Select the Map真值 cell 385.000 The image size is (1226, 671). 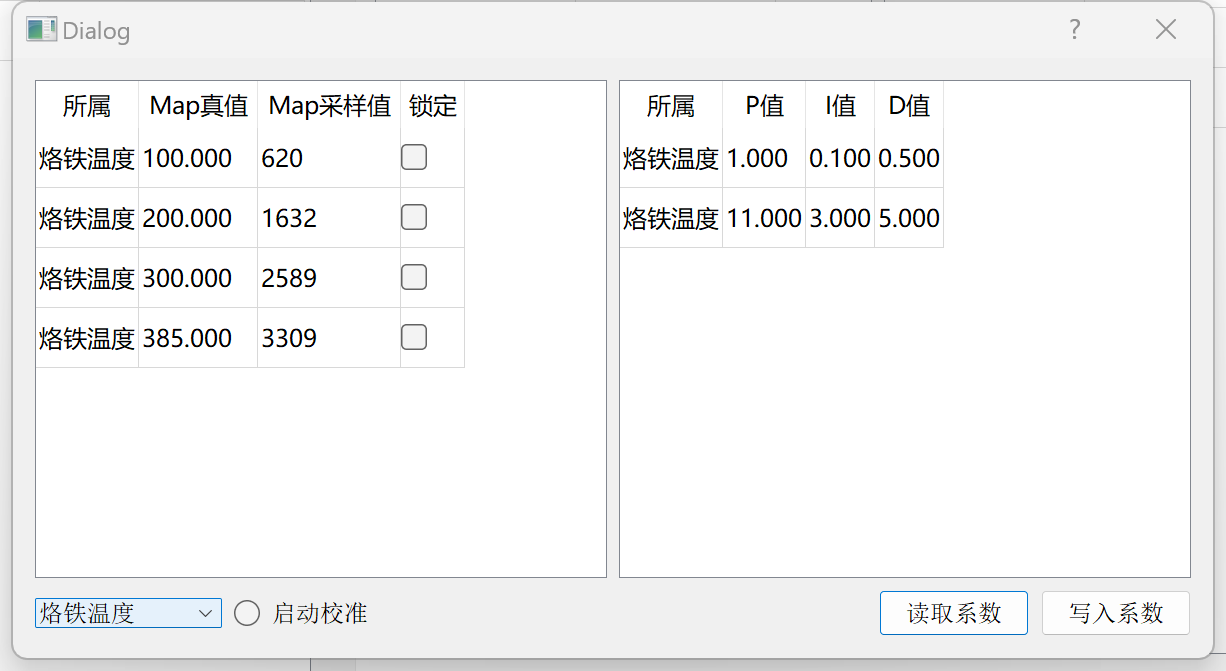(198, 338)
